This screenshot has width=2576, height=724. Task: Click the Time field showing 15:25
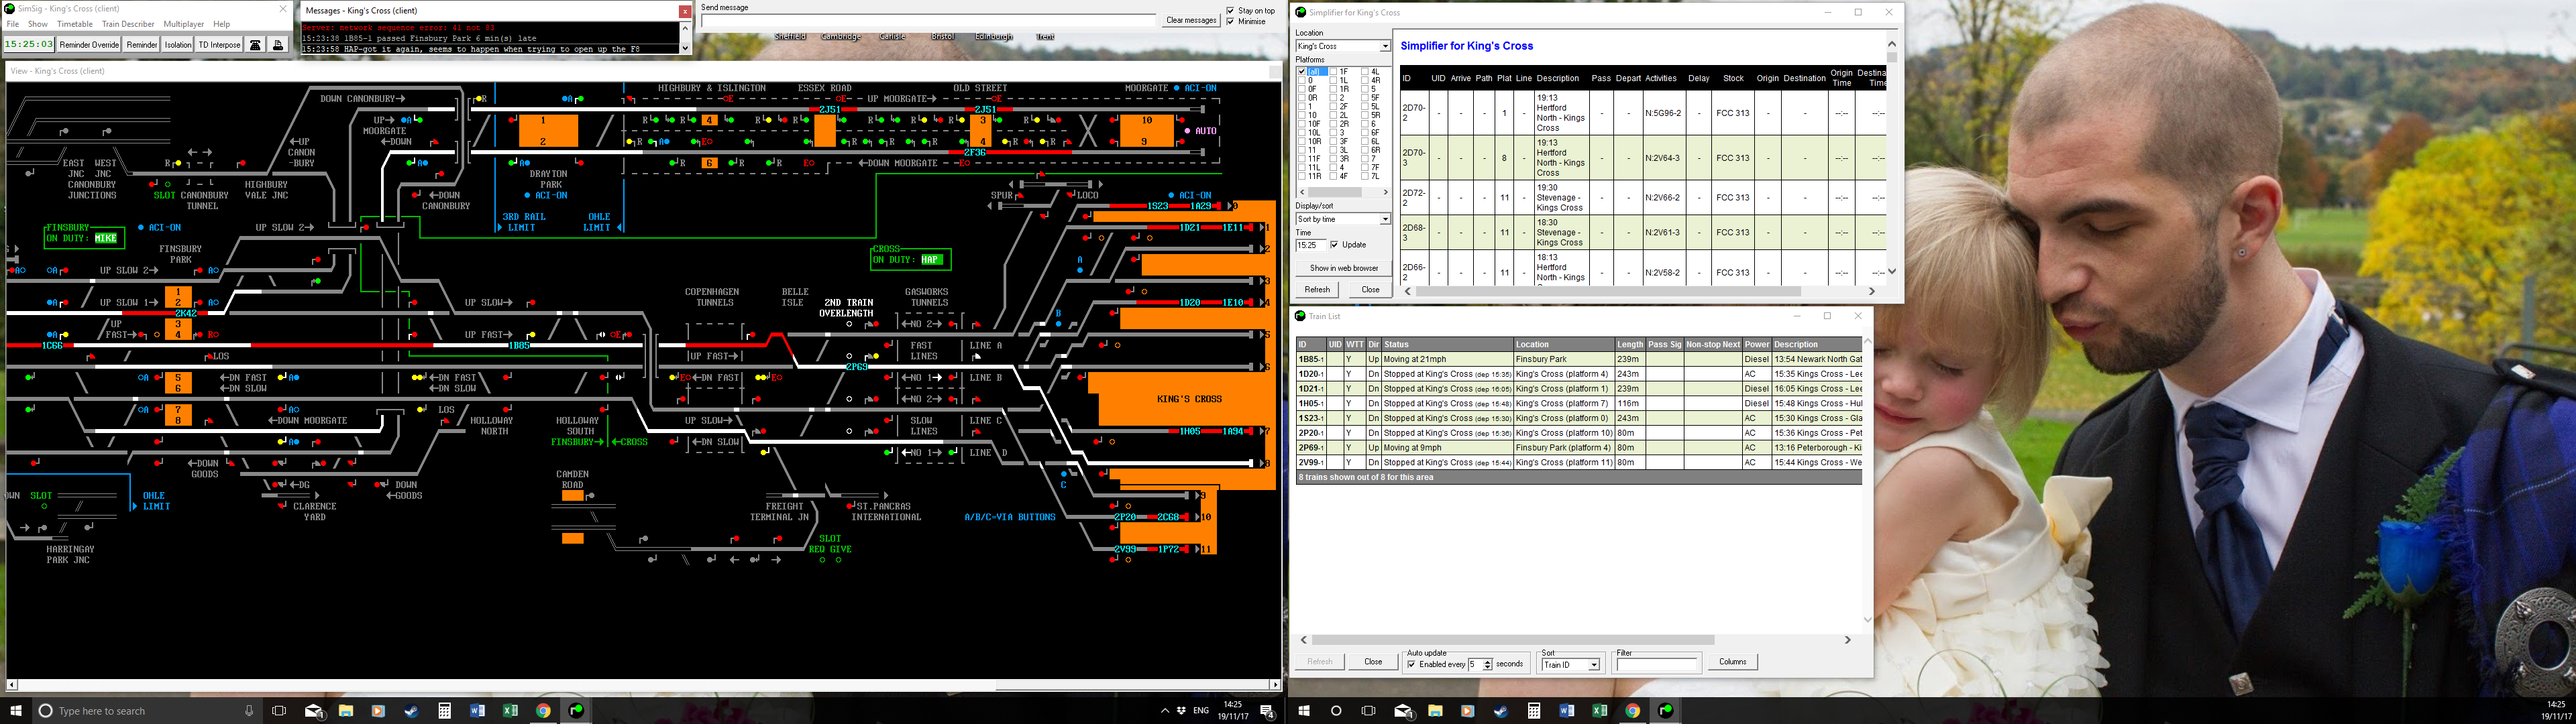1311,245
